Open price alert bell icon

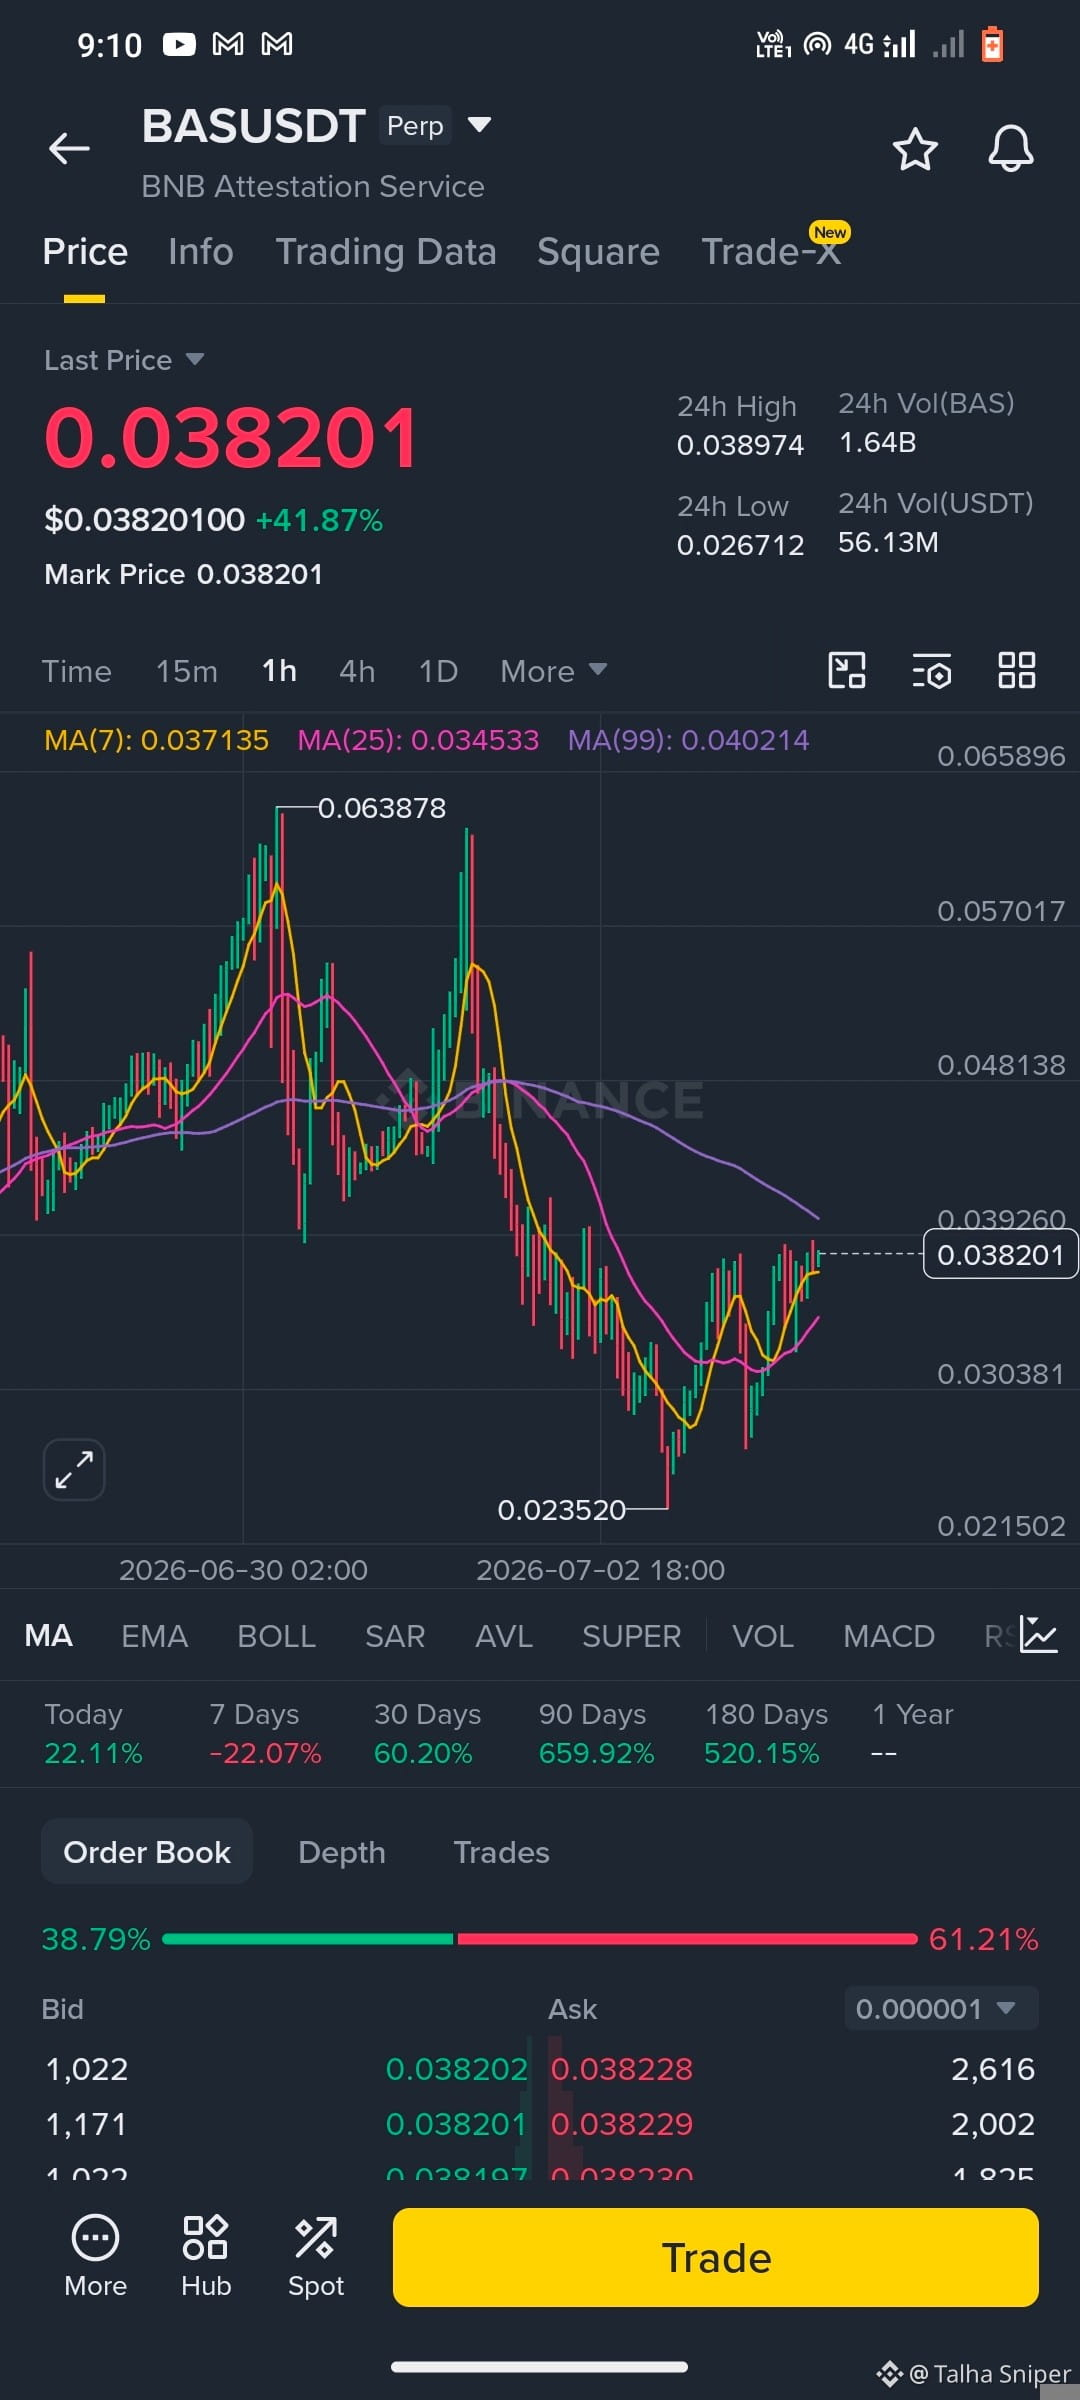coord(1011,149)
